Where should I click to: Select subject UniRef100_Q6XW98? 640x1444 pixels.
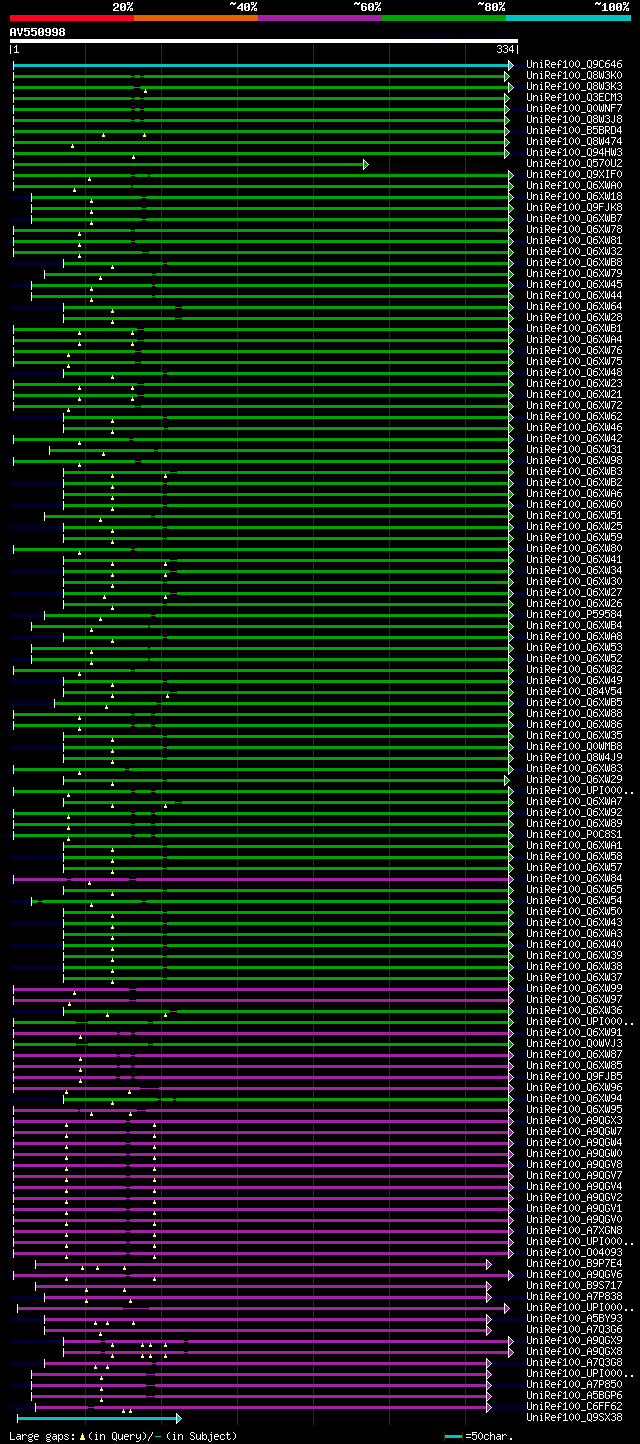574,461
